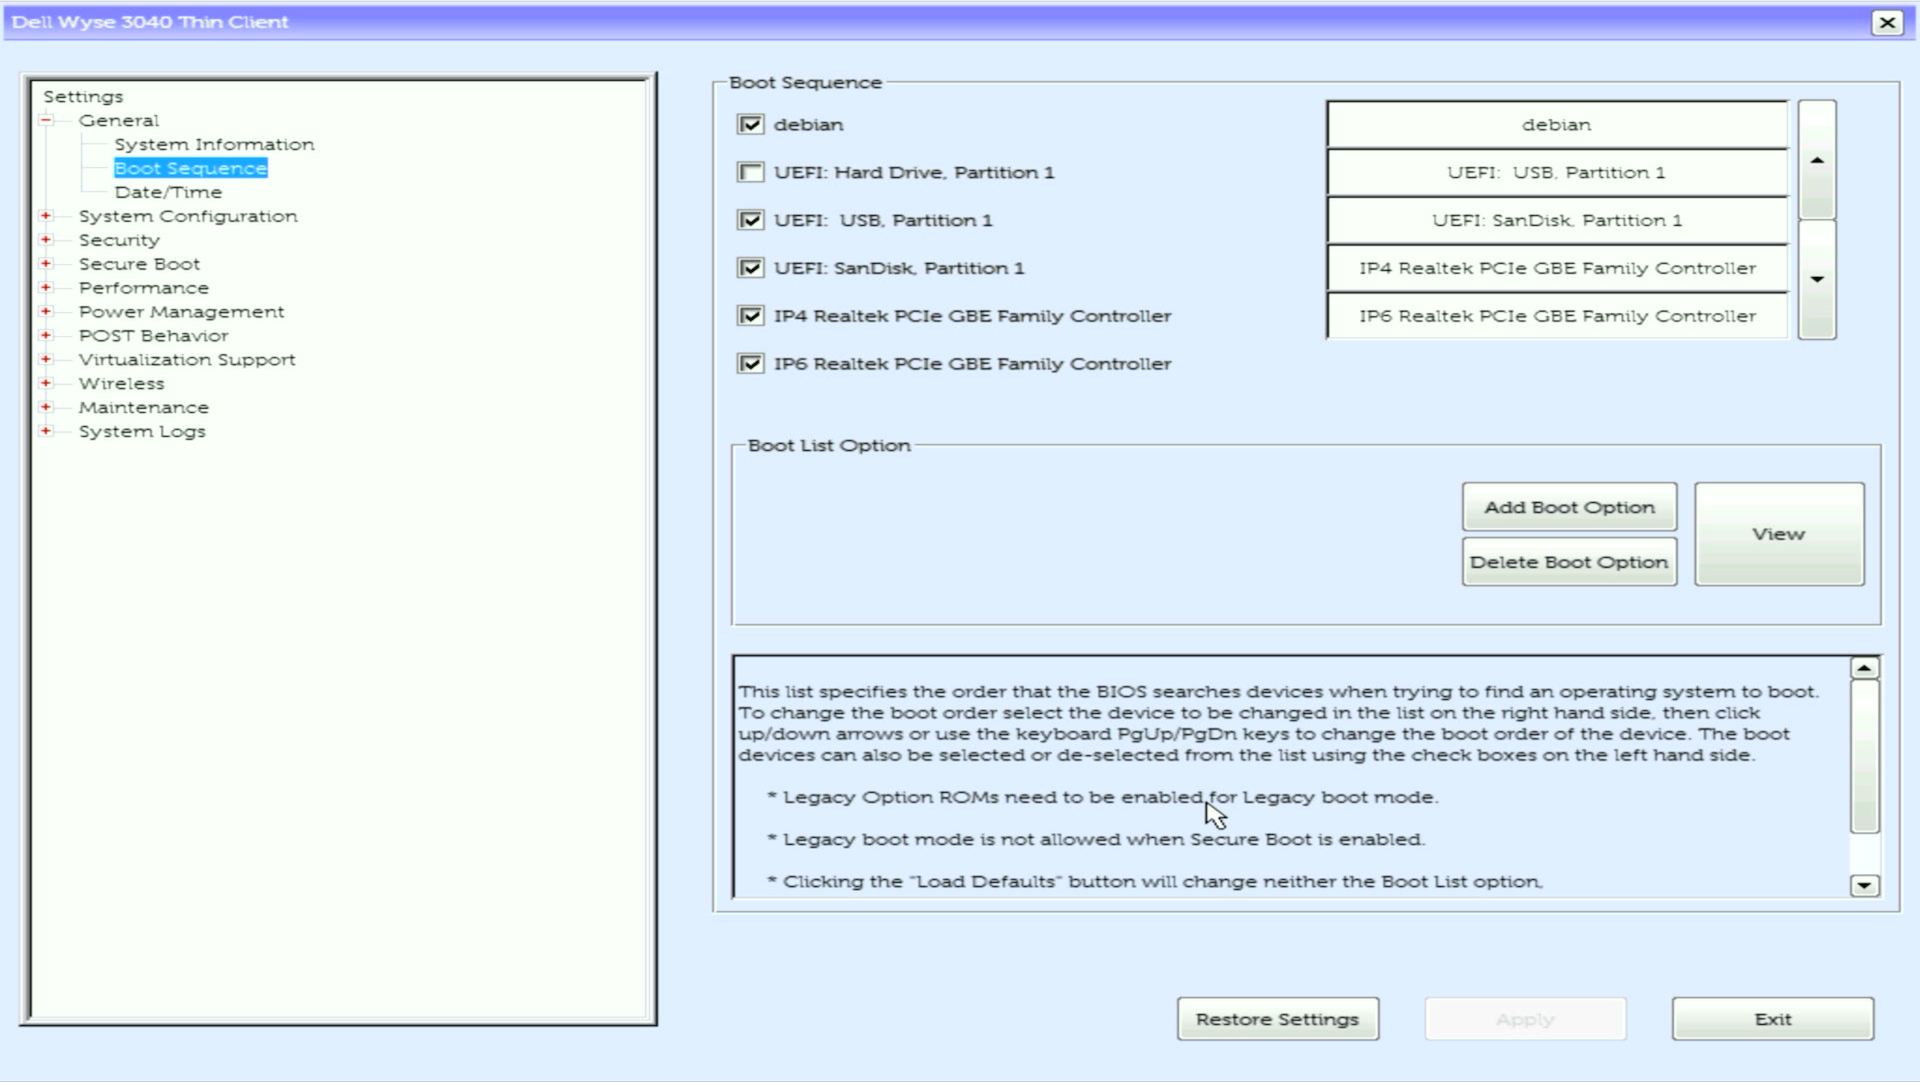Open System Information in the tree
Viewport: 1920px width, 1082px height.
[x=214, y=144]
